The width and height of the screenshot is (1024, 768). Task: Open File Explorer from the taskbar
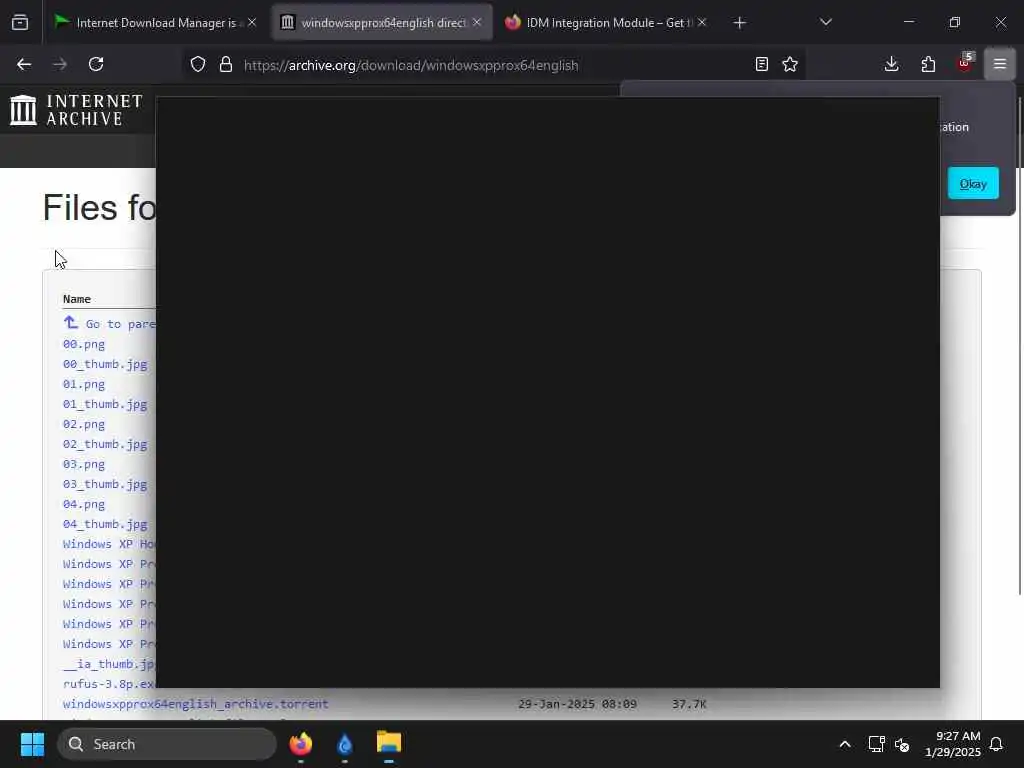(389, 743)
